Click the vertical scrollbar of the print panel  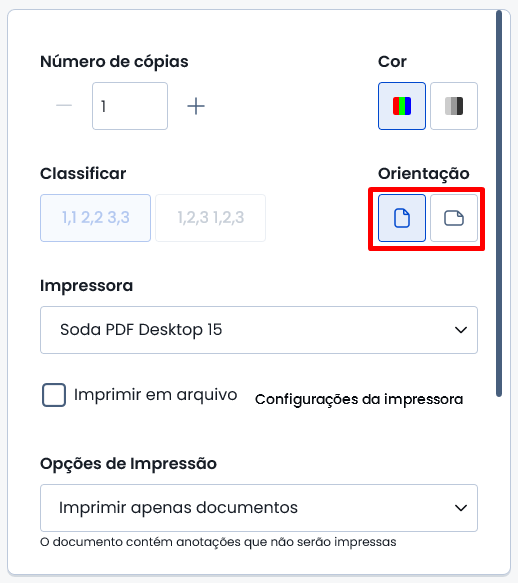click(499, 204)
